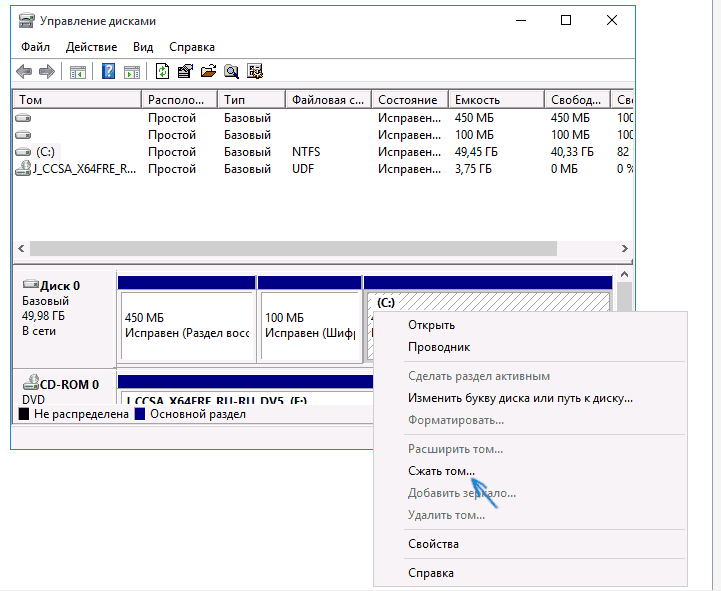The image size is (721, 591).
Task: Click the 3,75 ГБ capacity cell
Action: tap(473, 169)
